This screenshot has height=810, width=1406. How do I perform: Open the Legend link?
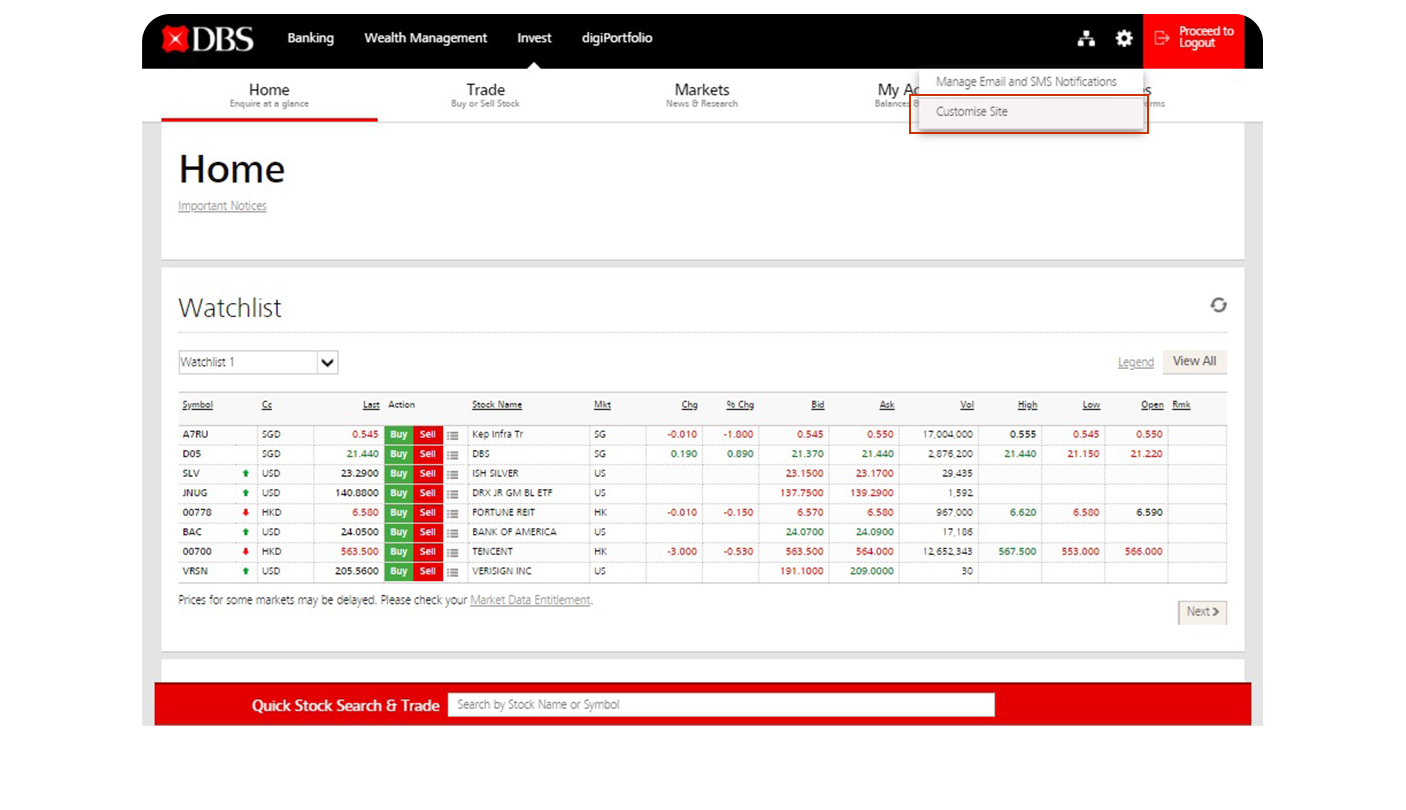[1136, 362]
